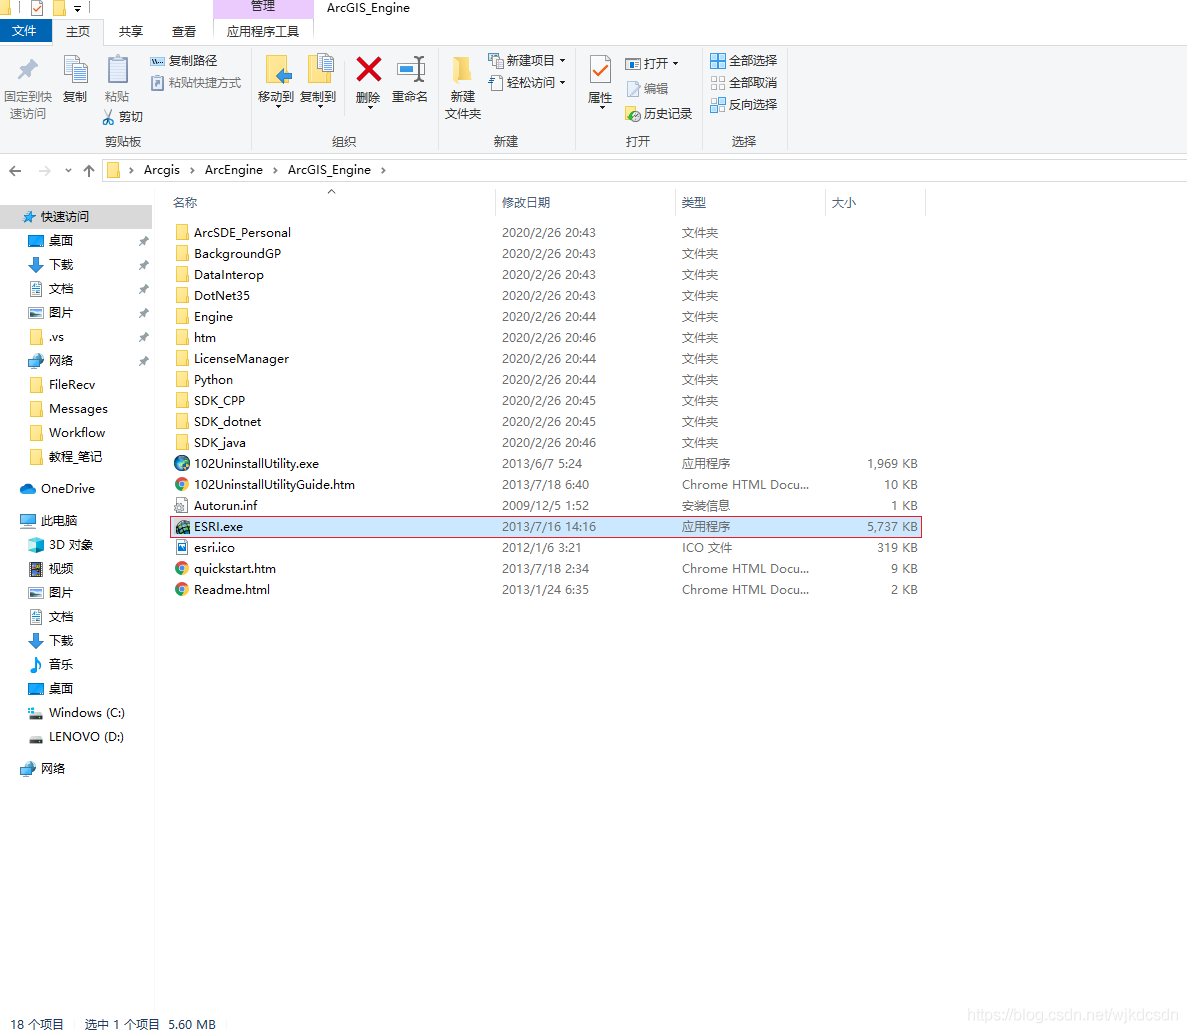Click the Chrome icon of quickstart.htm

click(182, 568)
